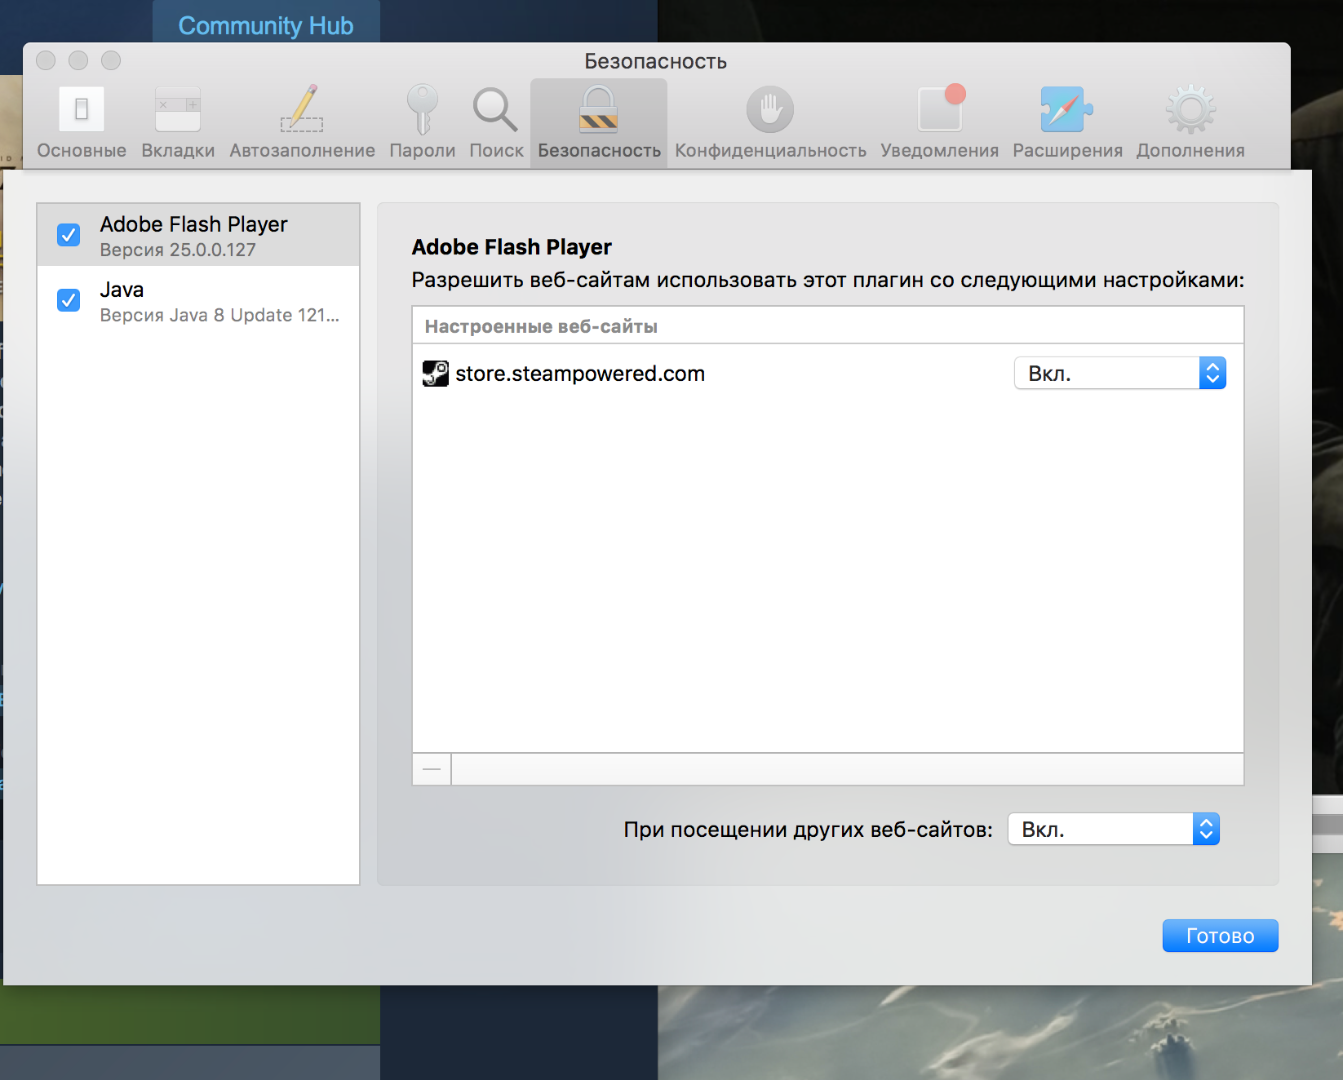Open the Основные preferences icon
The image size is (1343, 1080).
[82, 109]
